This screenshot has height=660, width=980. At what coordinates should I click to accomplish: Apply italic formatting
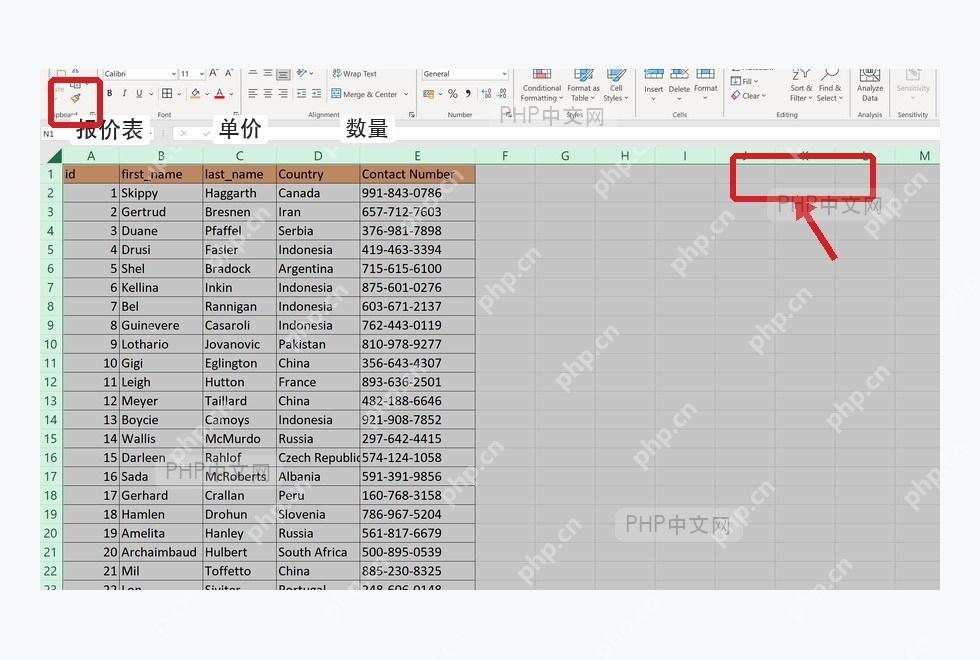(x=124, y=93)
